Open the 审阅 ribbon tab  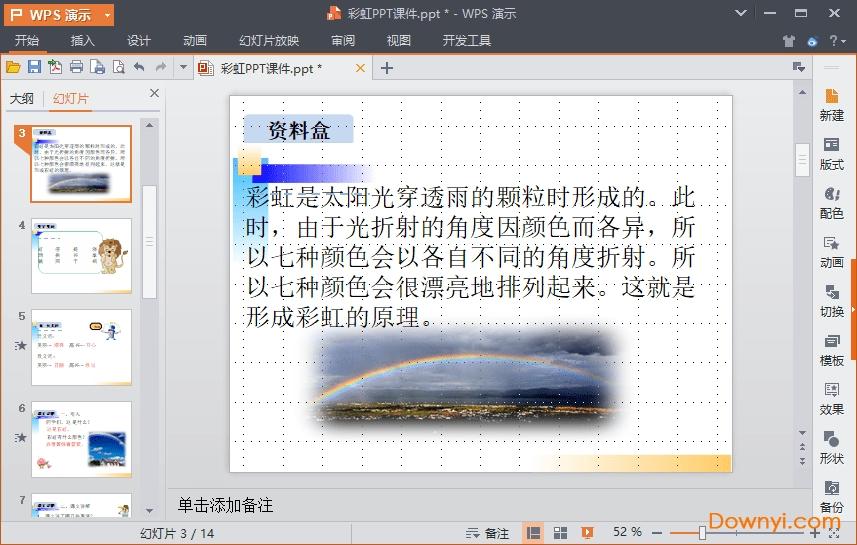[343, 40]
